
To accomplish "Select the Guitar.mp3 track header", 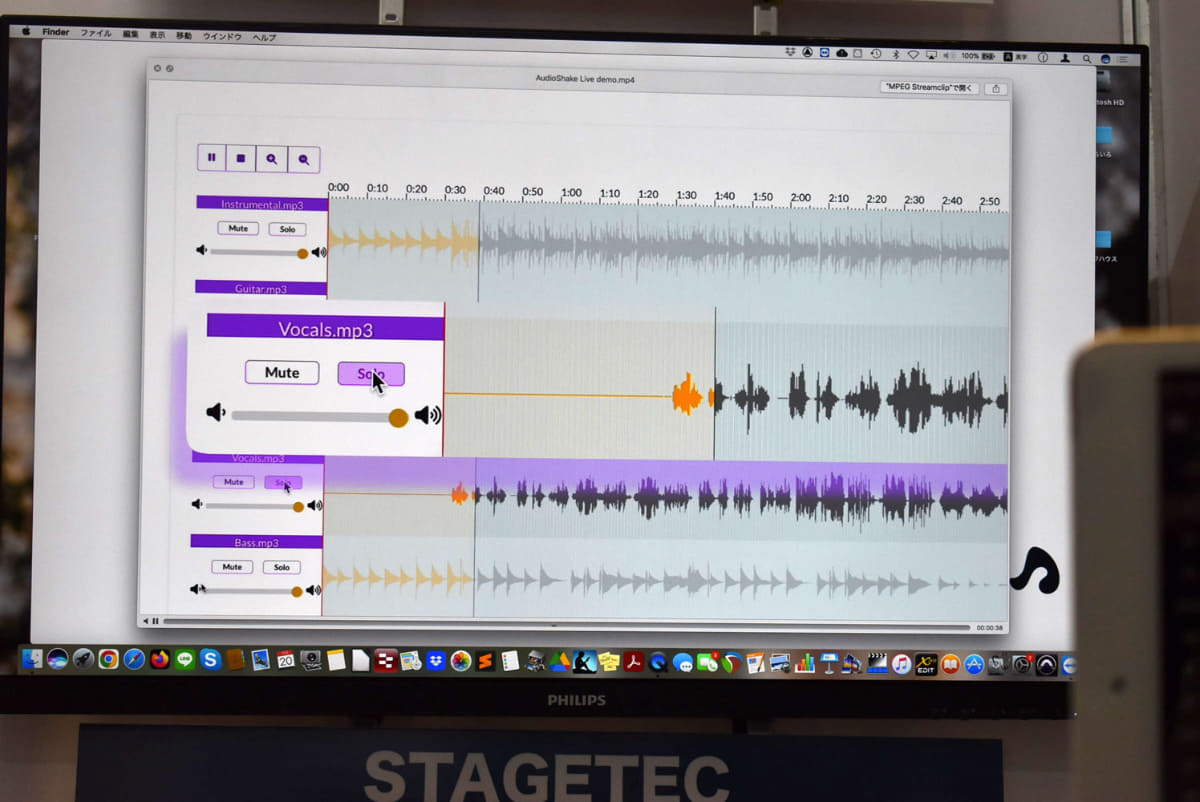I will (x=261, y=288).
